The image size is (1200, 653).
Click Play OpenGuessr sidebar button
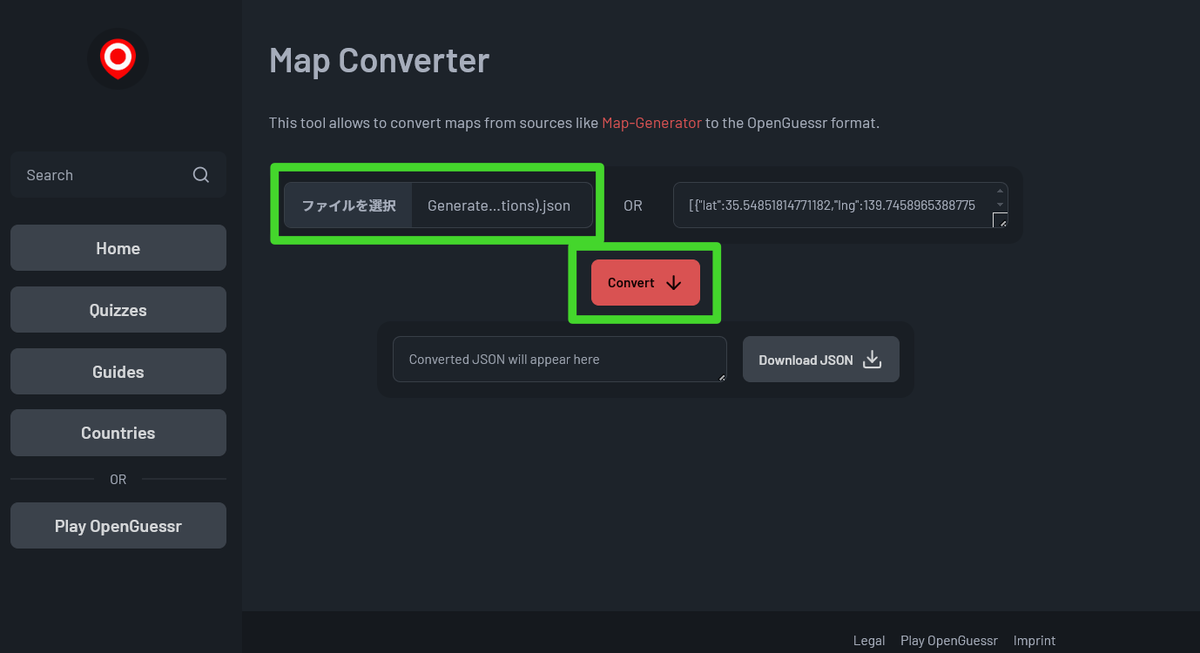coord(118,526)
